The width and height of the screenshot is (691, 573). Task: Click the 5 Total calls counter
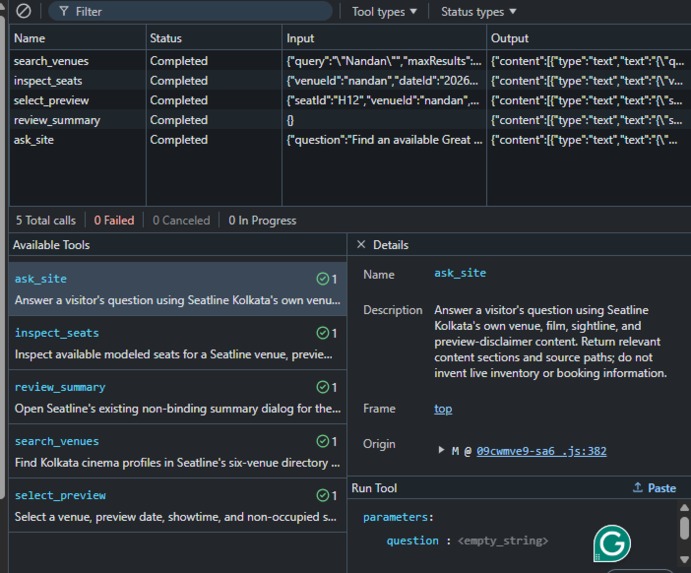[x=46, y=220]
